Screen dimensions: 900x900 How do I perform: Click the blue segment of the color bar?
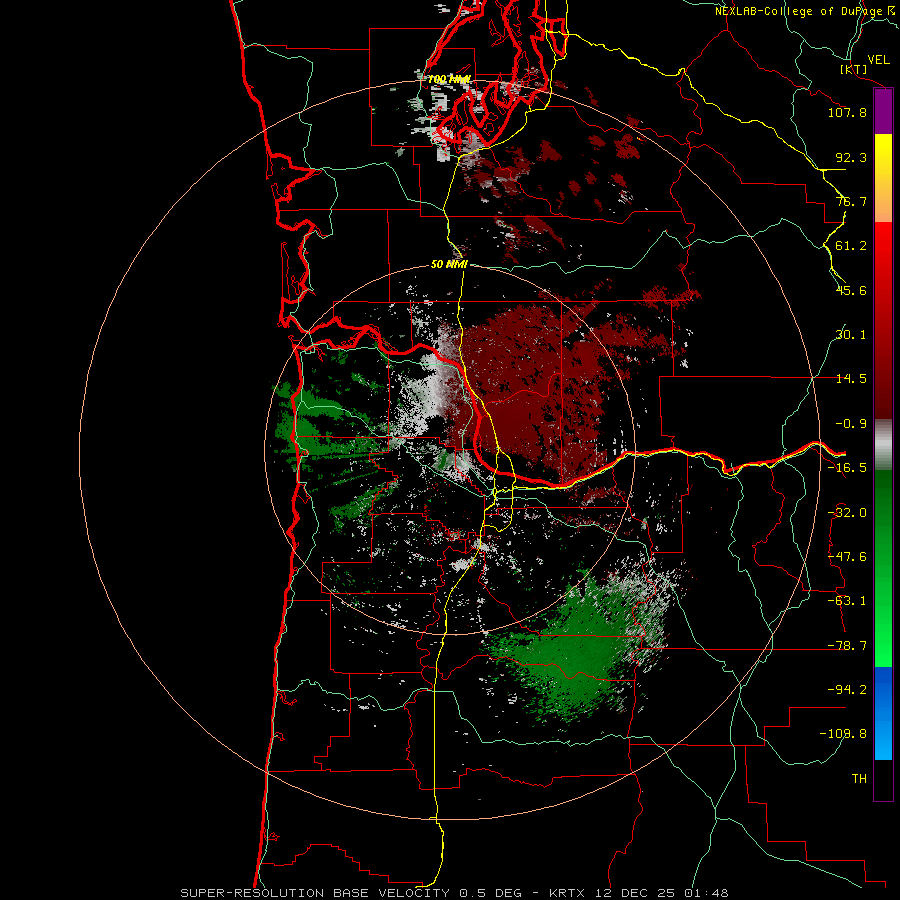pos(883,713)
